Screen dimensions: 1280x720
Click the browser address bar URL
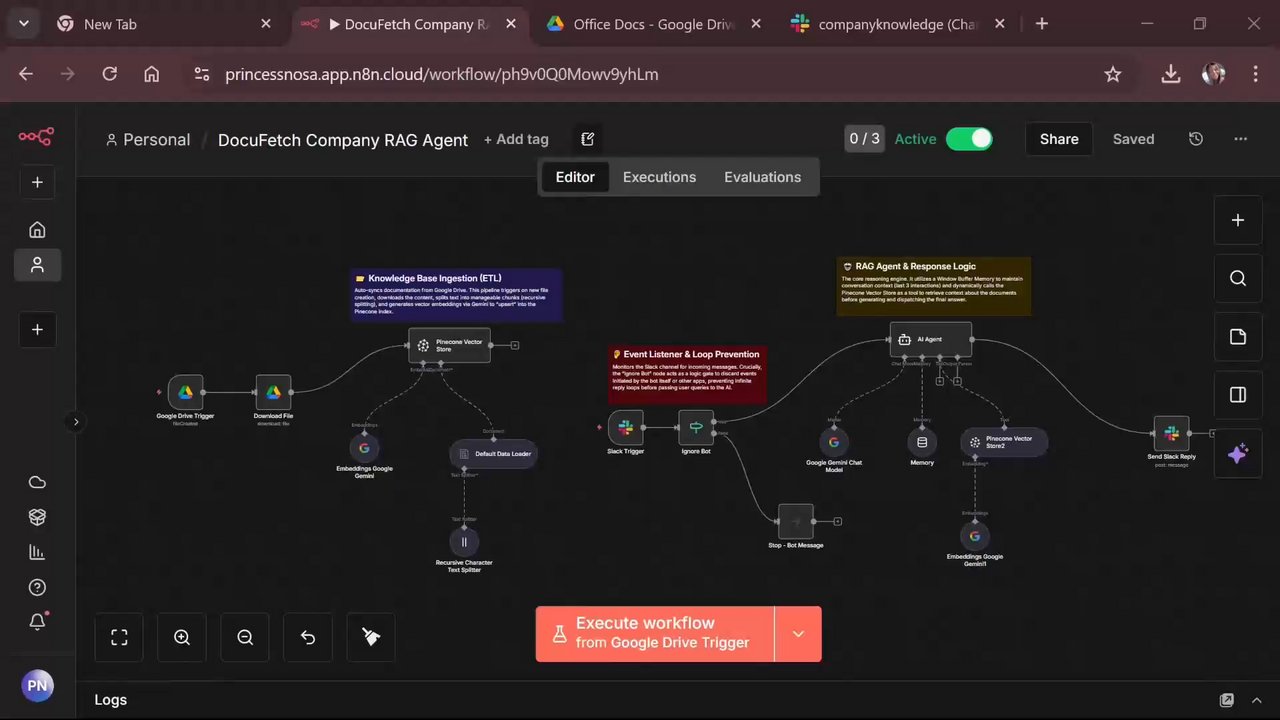(441, 74)
